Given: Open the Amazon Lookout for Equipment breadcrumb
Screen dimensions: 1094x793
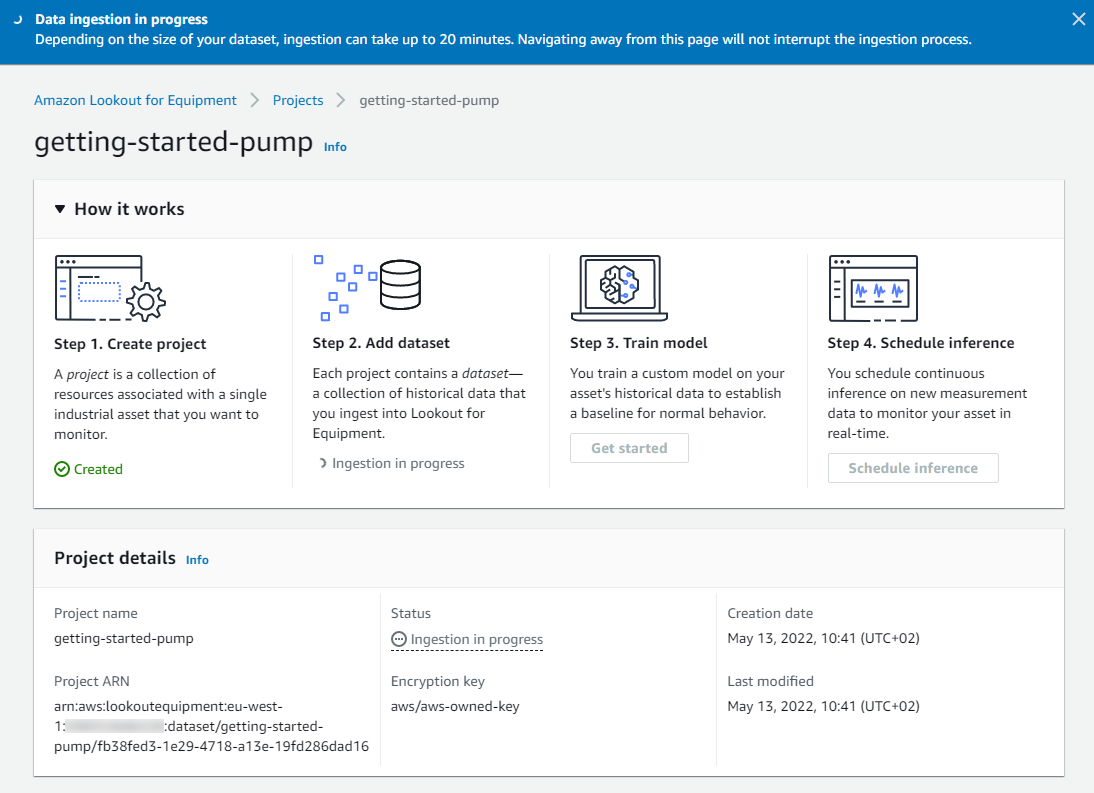Looking at the screenshot, I should [x=135, y=100].
